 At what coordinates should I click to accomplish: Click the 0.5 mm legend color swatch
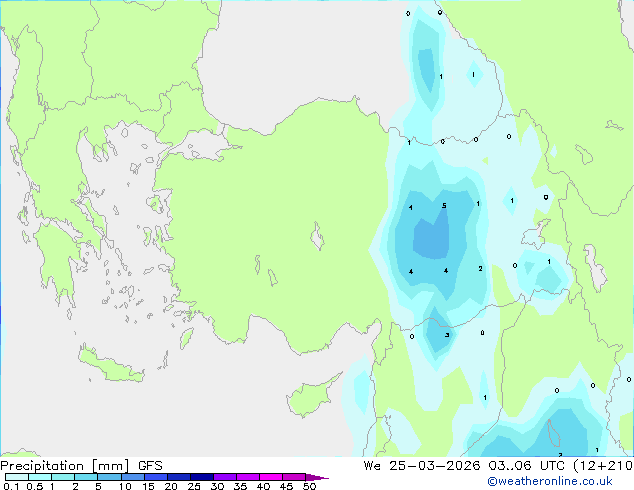40,477
